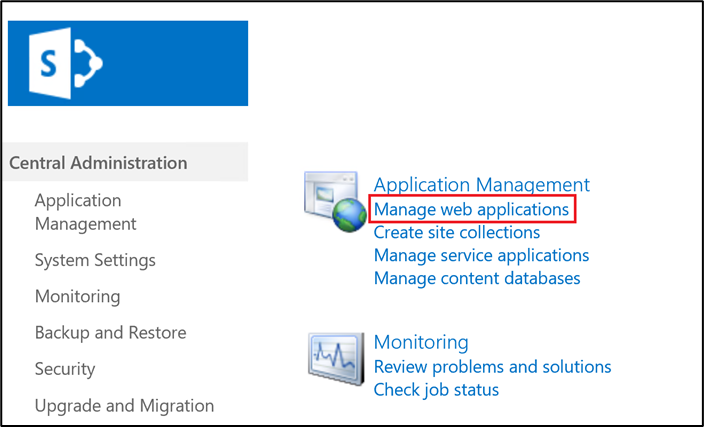704x427 pixels.
Task: Open the Manage content databases link
Action: pyautogui.click(x=476, y=278)
